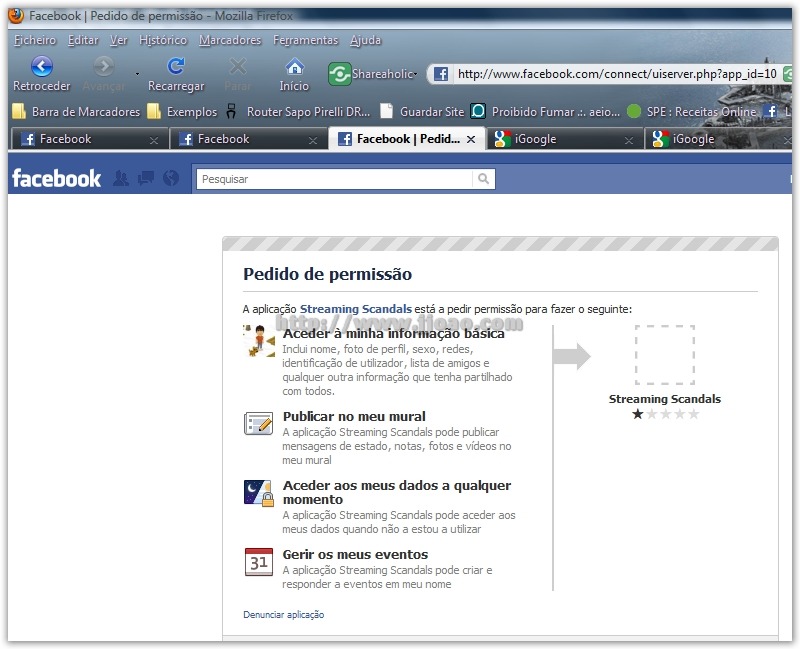The width and height of the screenshot is (800, 649).
Task: Close the first Facebook tab
Action: tap(154, 140)
